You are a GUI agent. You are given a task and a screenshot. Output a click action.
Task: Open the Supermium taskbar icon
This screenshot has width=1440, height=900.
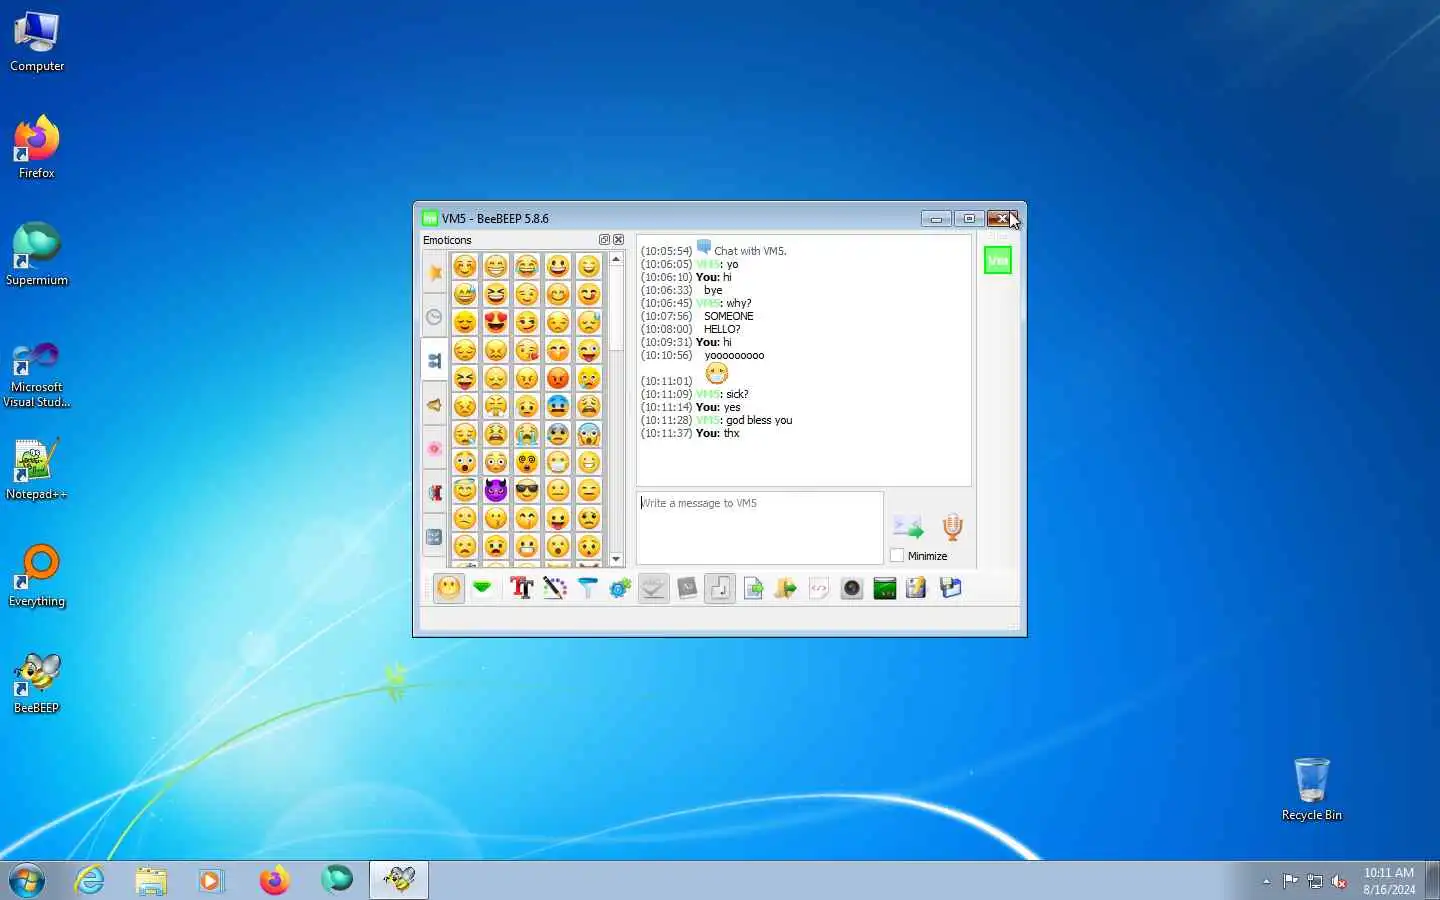click(x=337, y=880)
